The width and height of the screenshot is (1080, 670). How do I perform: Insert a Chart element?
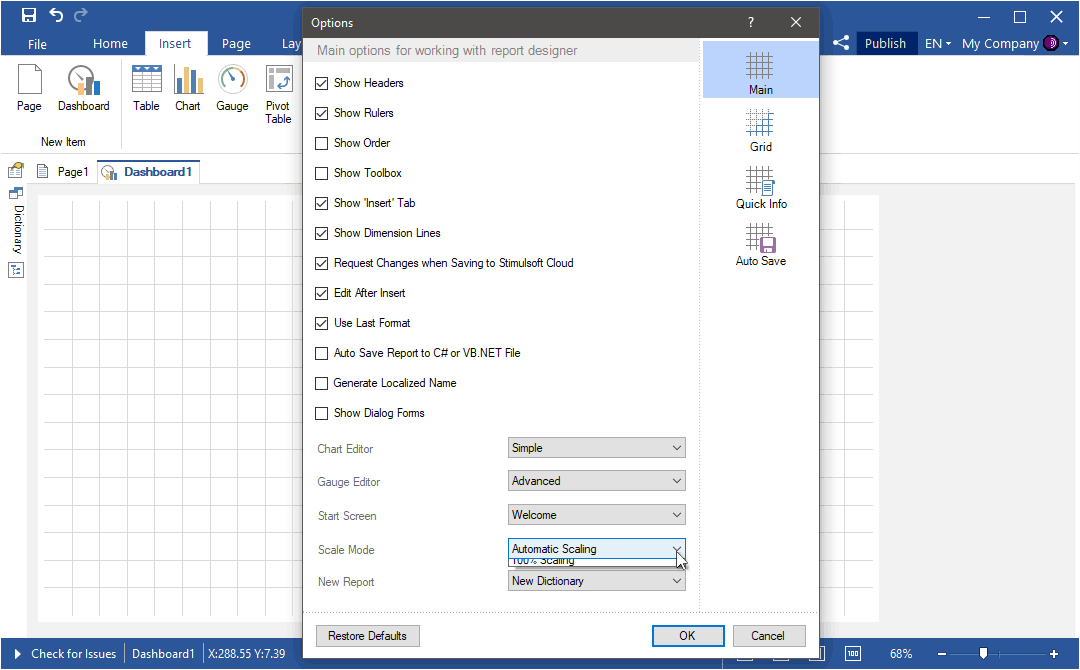point(187,88)
